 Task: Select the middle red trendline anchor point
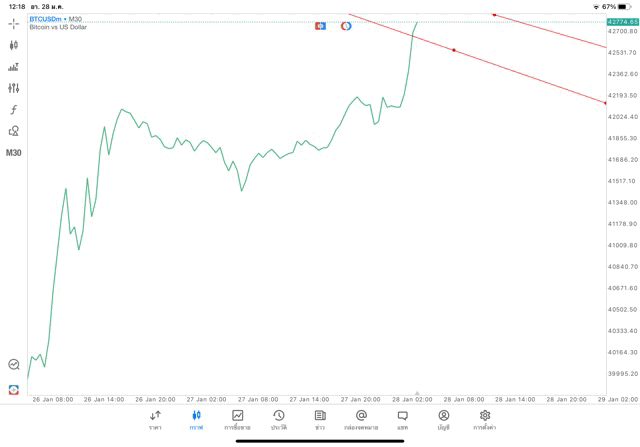point(454,50)
